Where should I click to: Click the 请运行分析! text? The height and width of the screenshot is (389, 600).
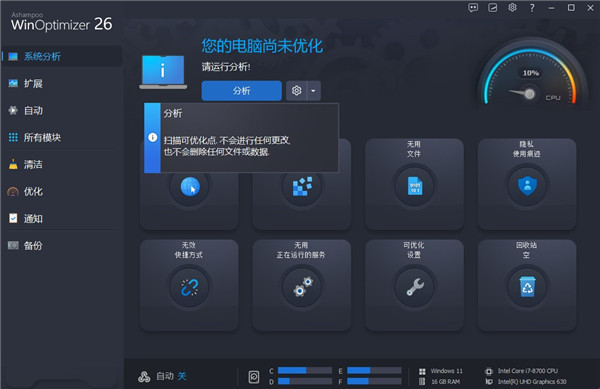coord(226,67)
